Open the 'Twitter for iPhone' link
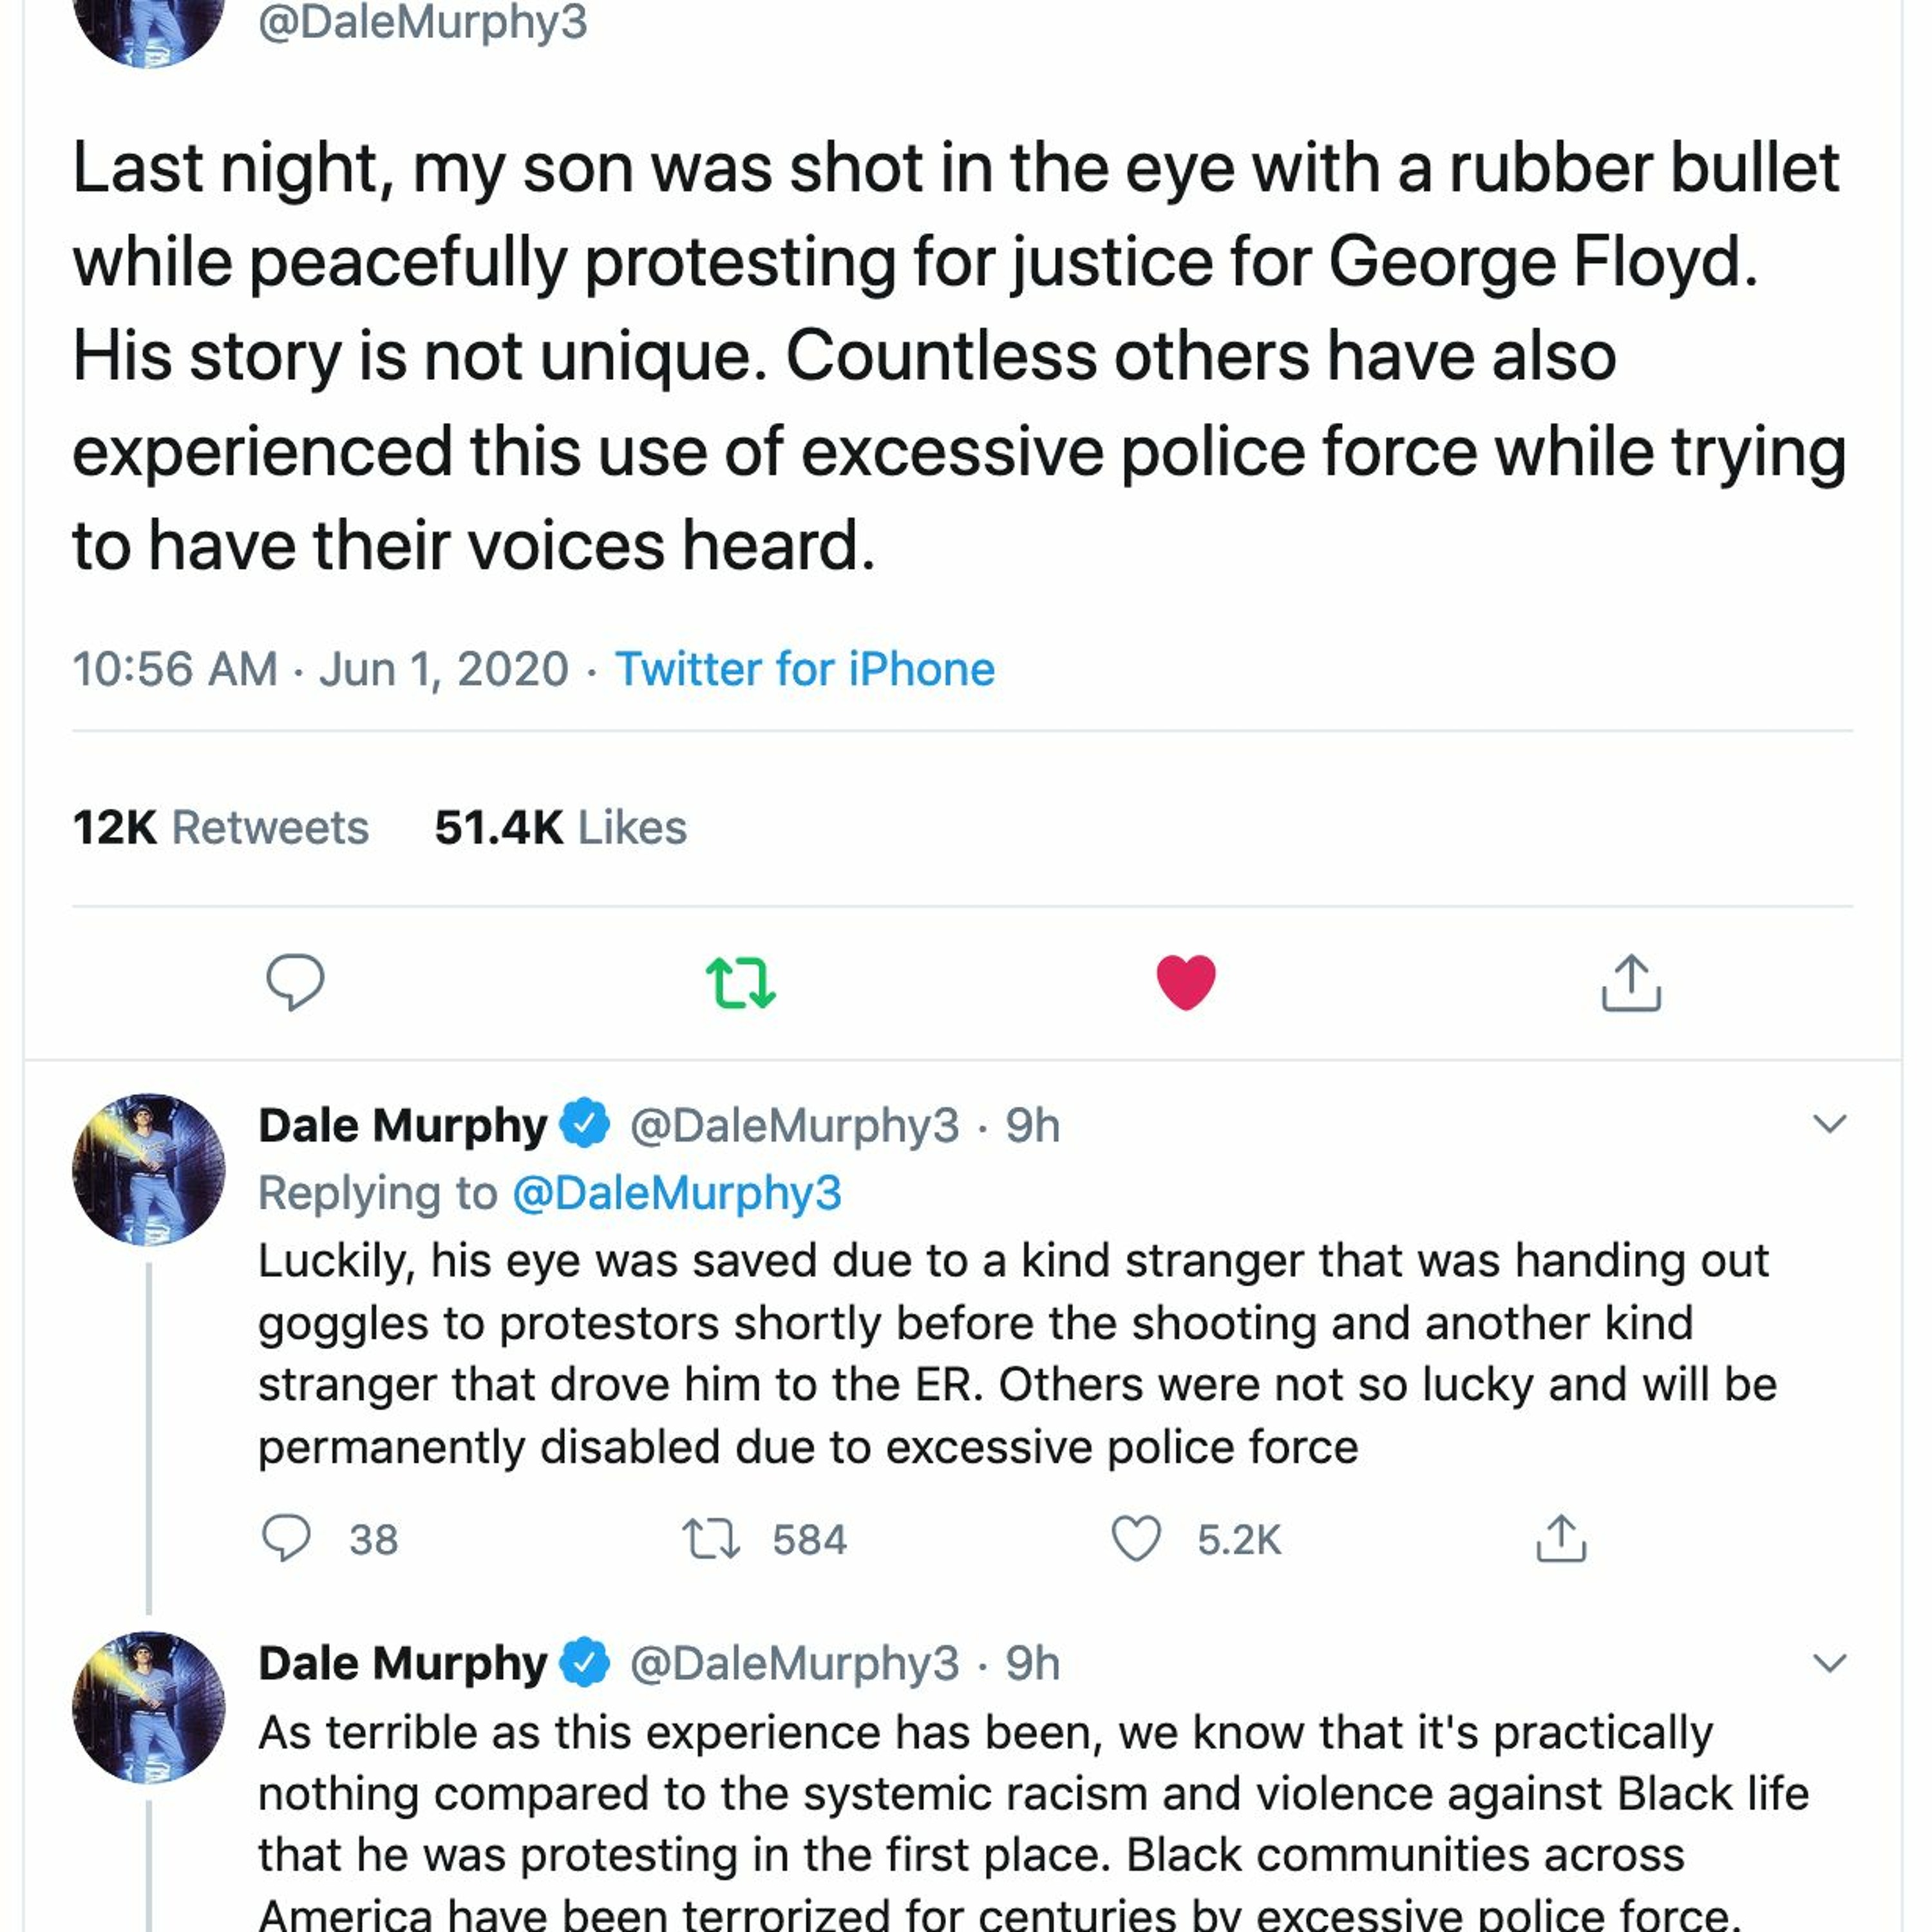 (x=805, y=669)
